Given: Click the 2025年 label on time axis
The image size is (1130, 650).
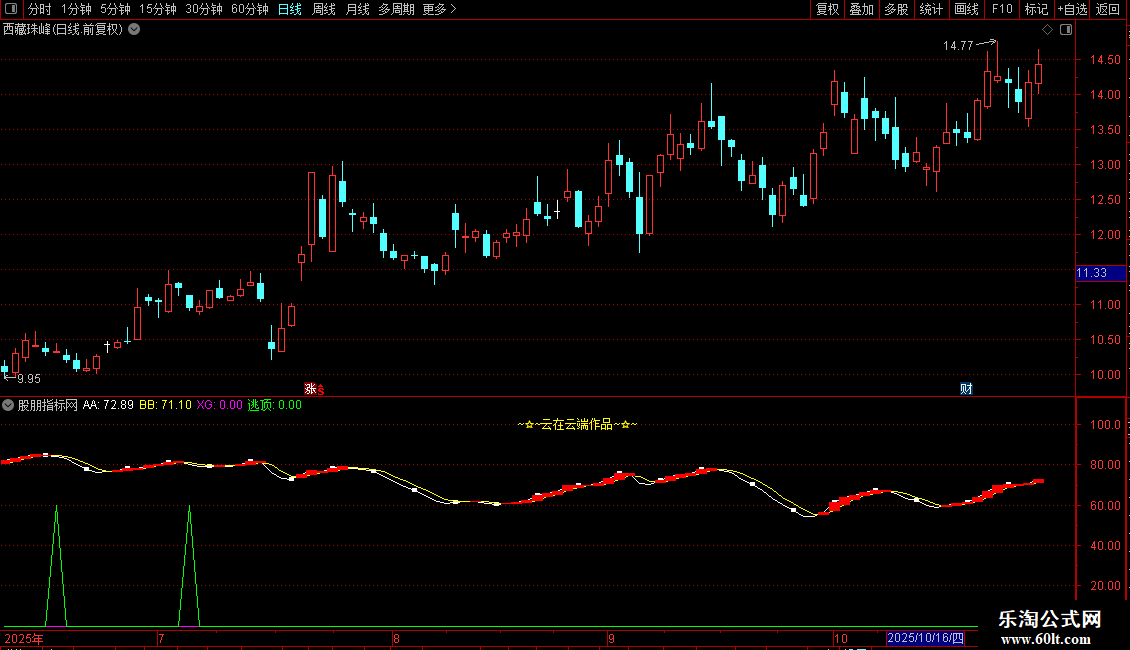Looking at the screenshot, I should [x=24, y=638].
